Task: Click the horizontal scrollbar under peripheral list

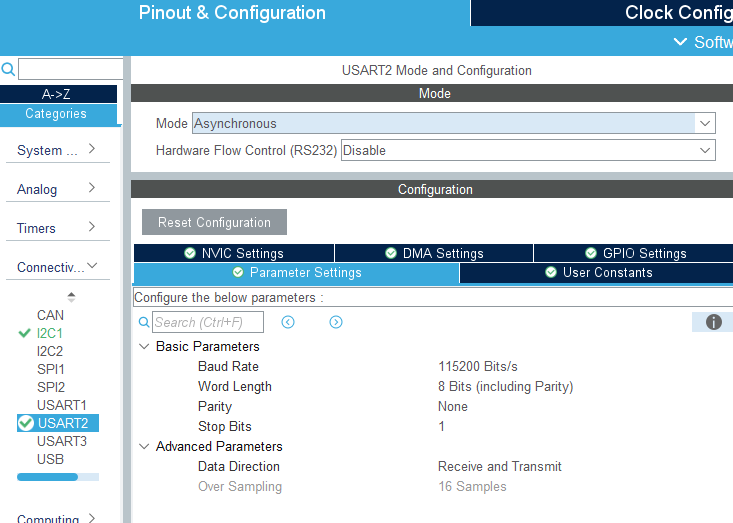Action: click(58, 477)
